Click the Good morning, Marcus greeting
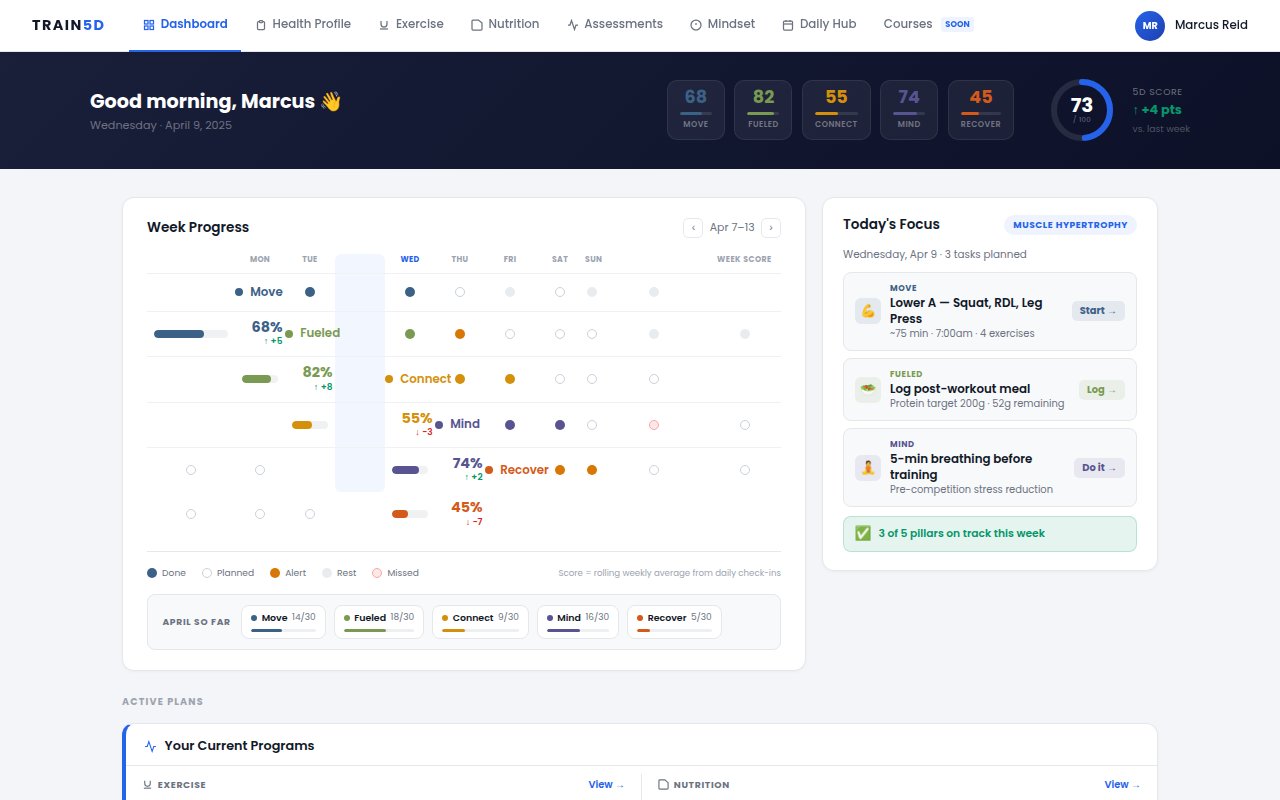Viewport: 1280px width, 800px height. (216, 101)
